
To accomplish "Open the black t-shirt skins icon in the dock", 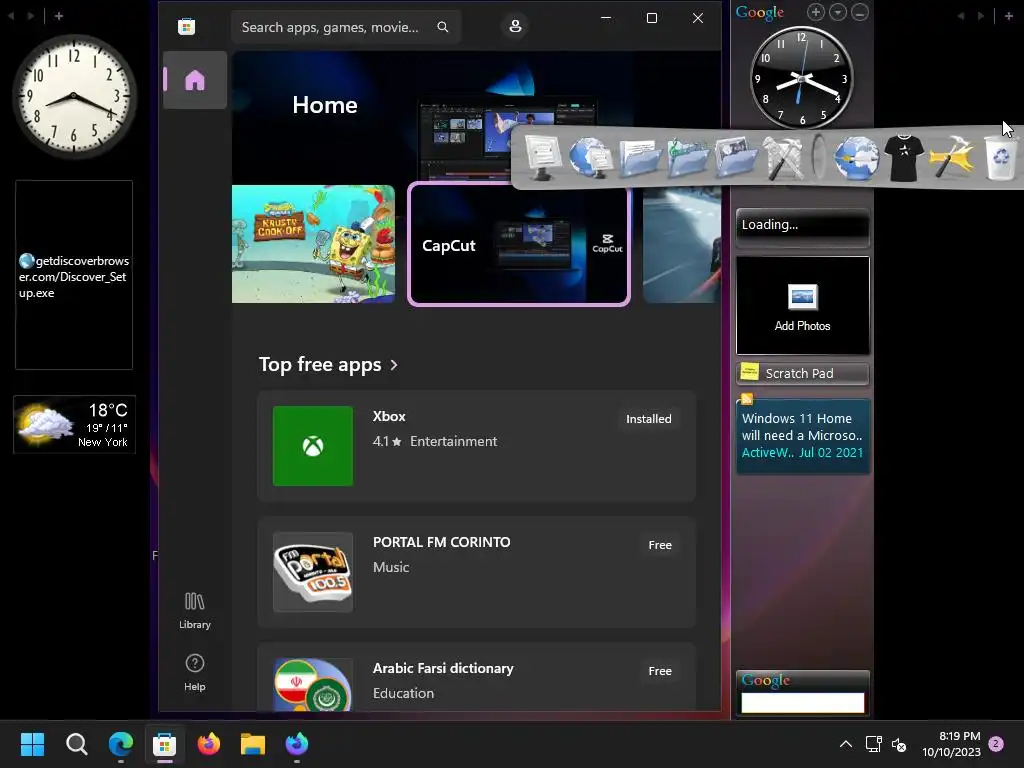I will pos(904,158).
